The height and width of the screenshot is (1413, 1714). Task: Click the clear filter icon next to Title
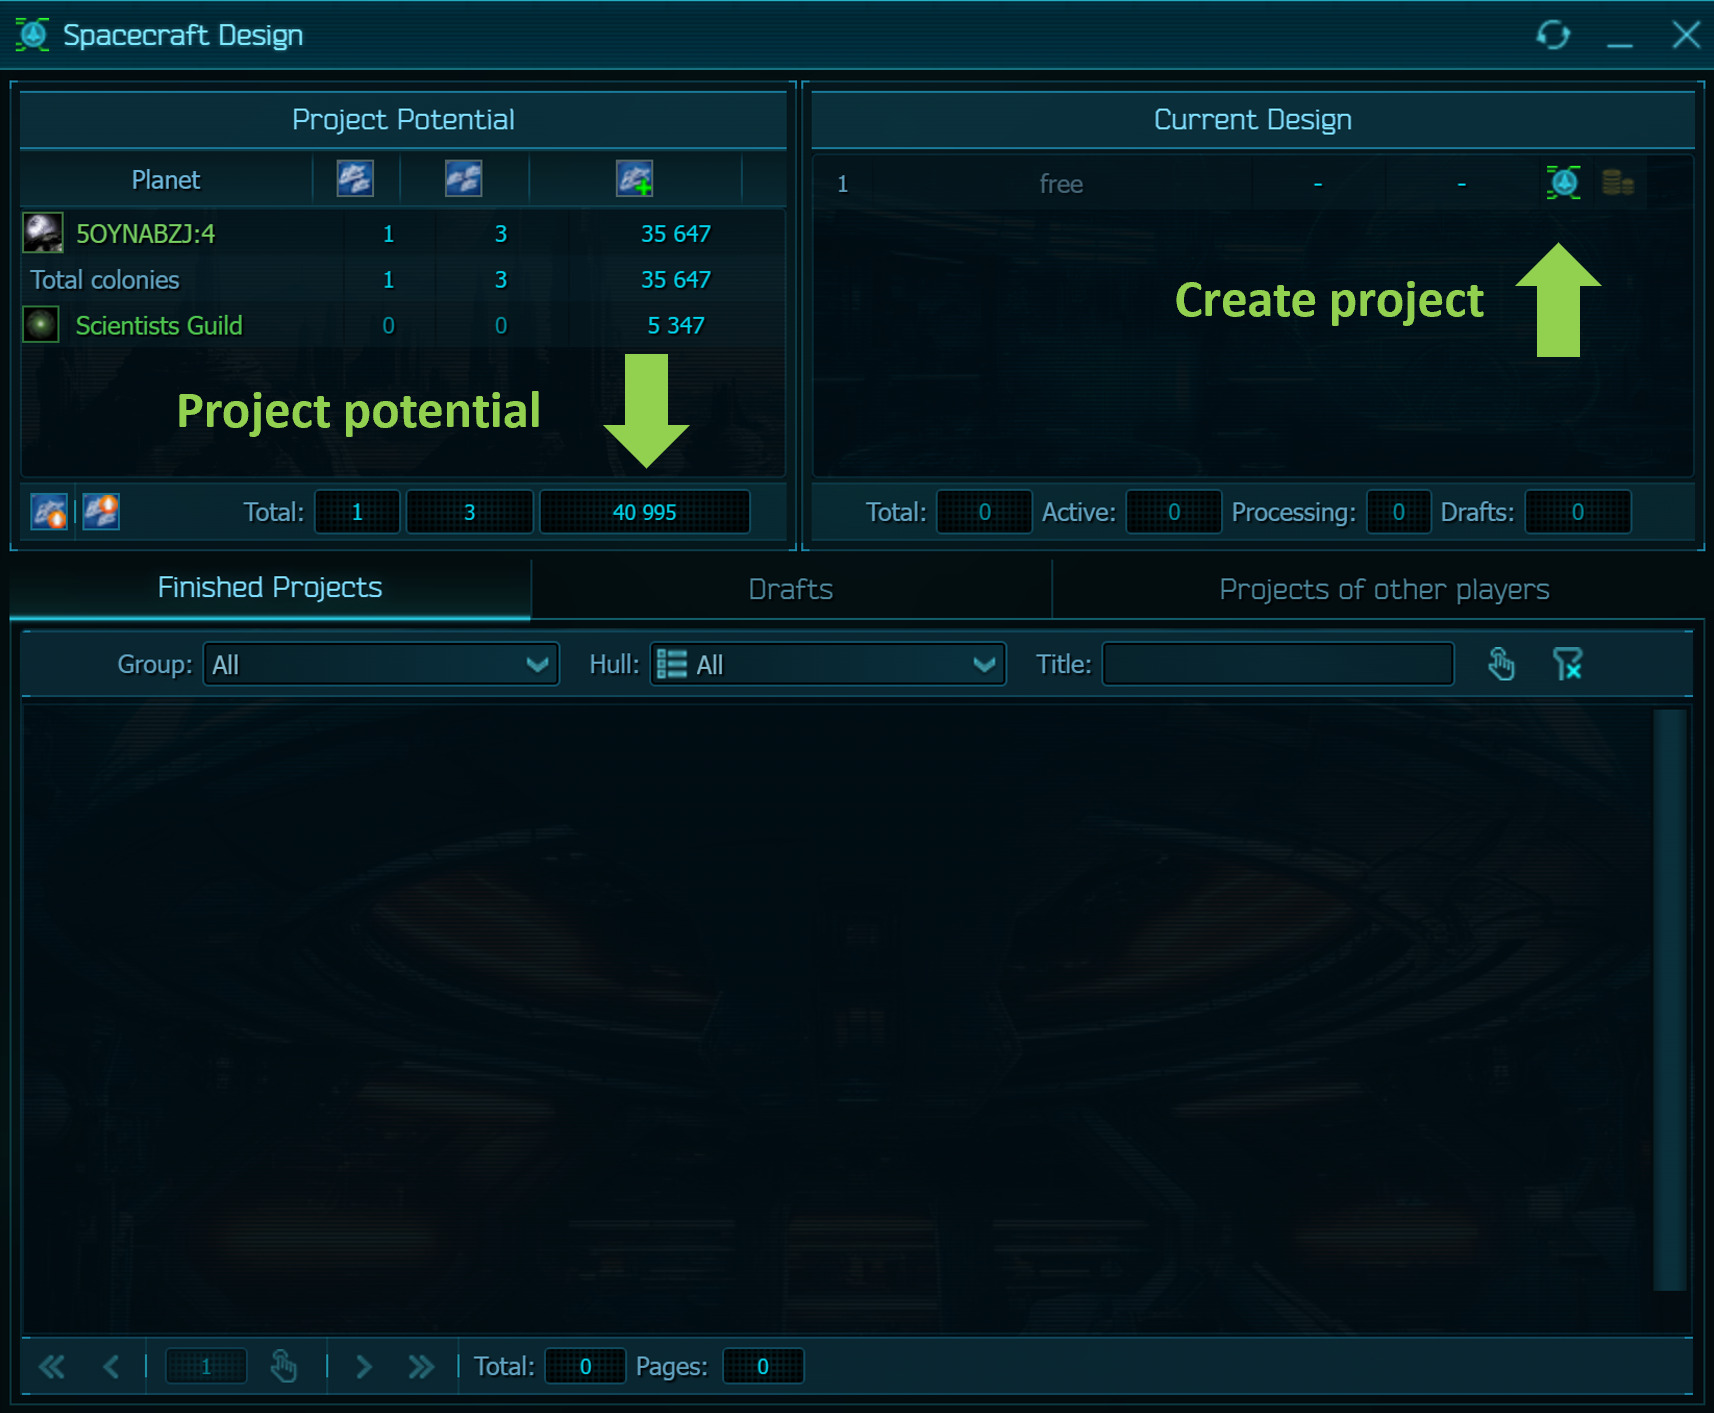(1567, 664)
